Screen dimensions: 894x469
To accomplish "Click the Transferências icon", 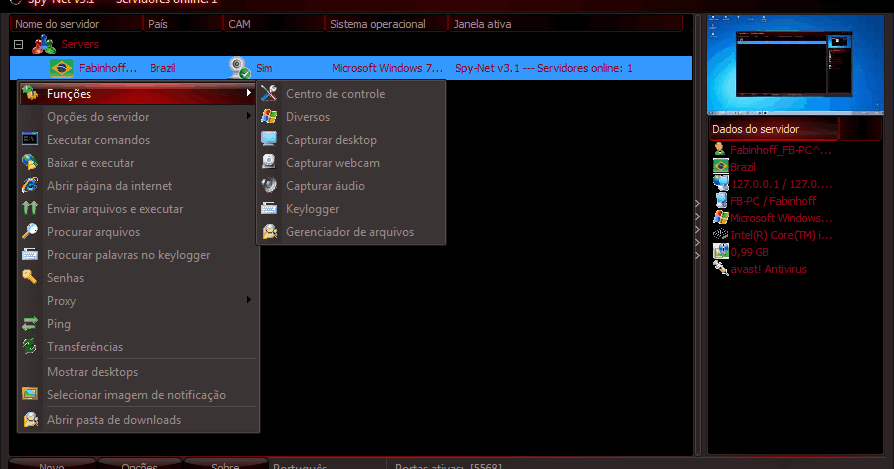I will pyautogui.click(x=30, y=346).
